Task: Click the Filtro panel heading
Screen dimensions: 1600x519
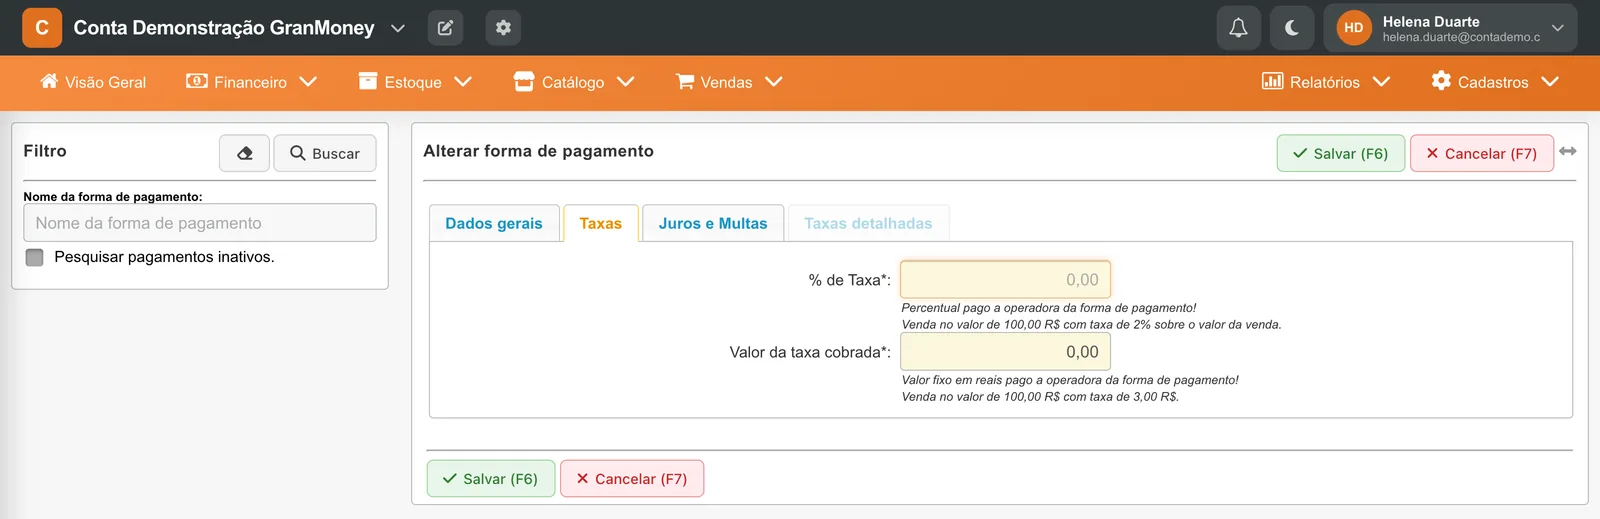Action: click(45, 151)
